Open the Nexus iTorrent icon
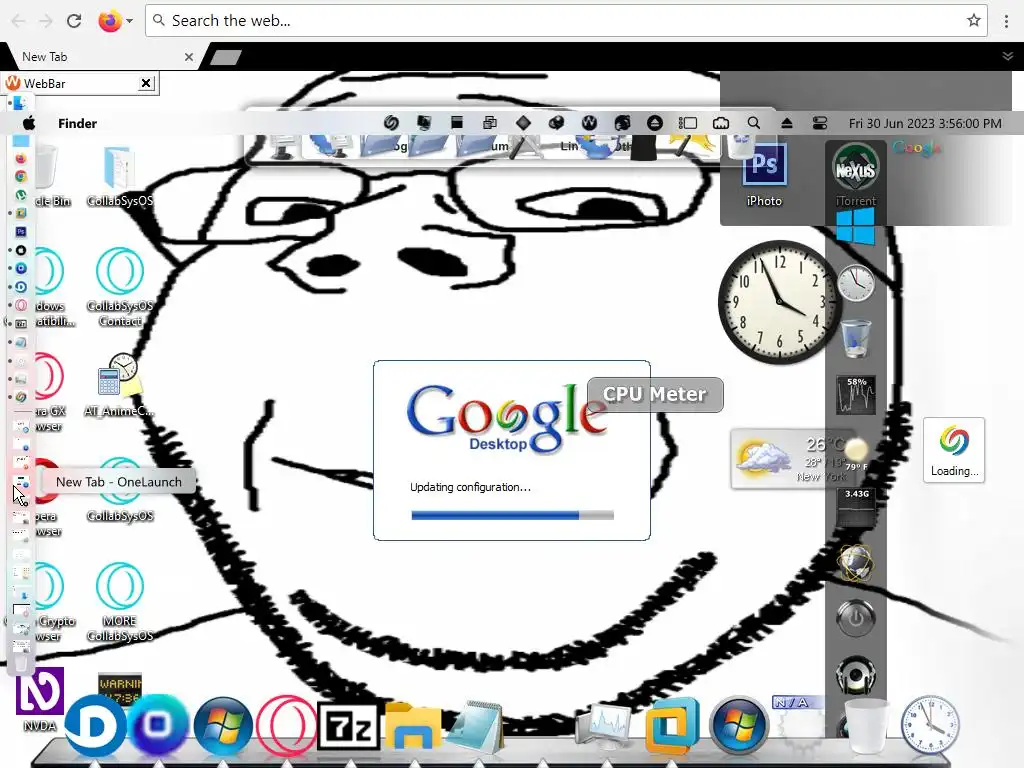The width and height of the screenshot is (1024, 768). click(856, 175)
